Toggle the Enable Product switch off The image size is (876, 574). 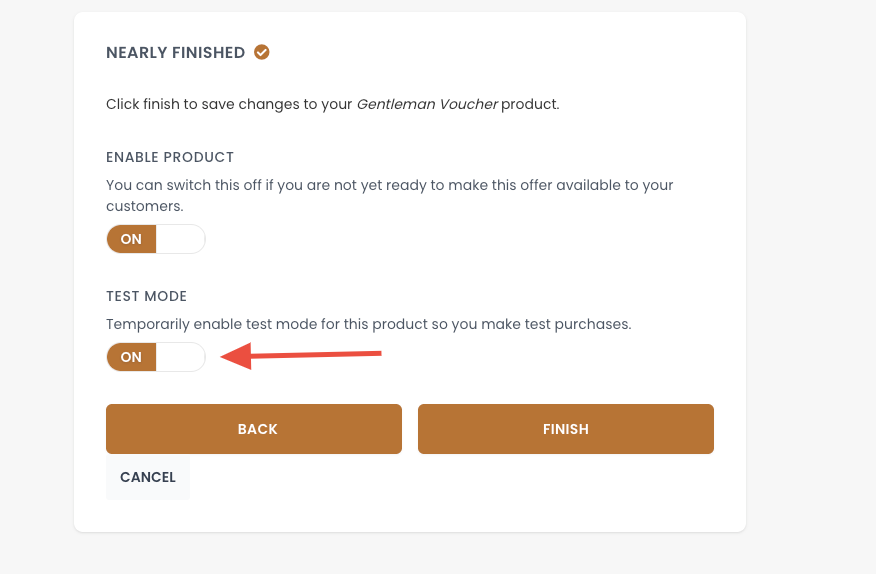click(156, 239)
